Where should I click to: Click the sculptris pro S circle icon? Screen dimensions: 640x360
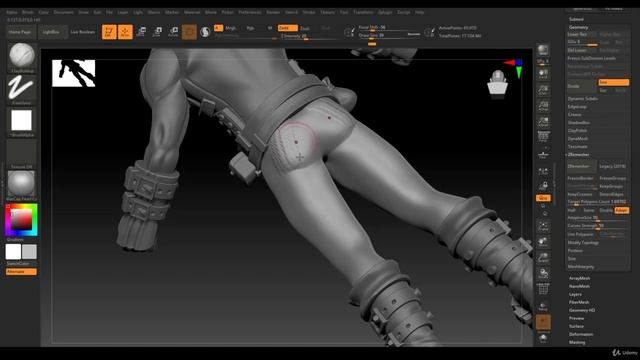click(x=205, y=32)
